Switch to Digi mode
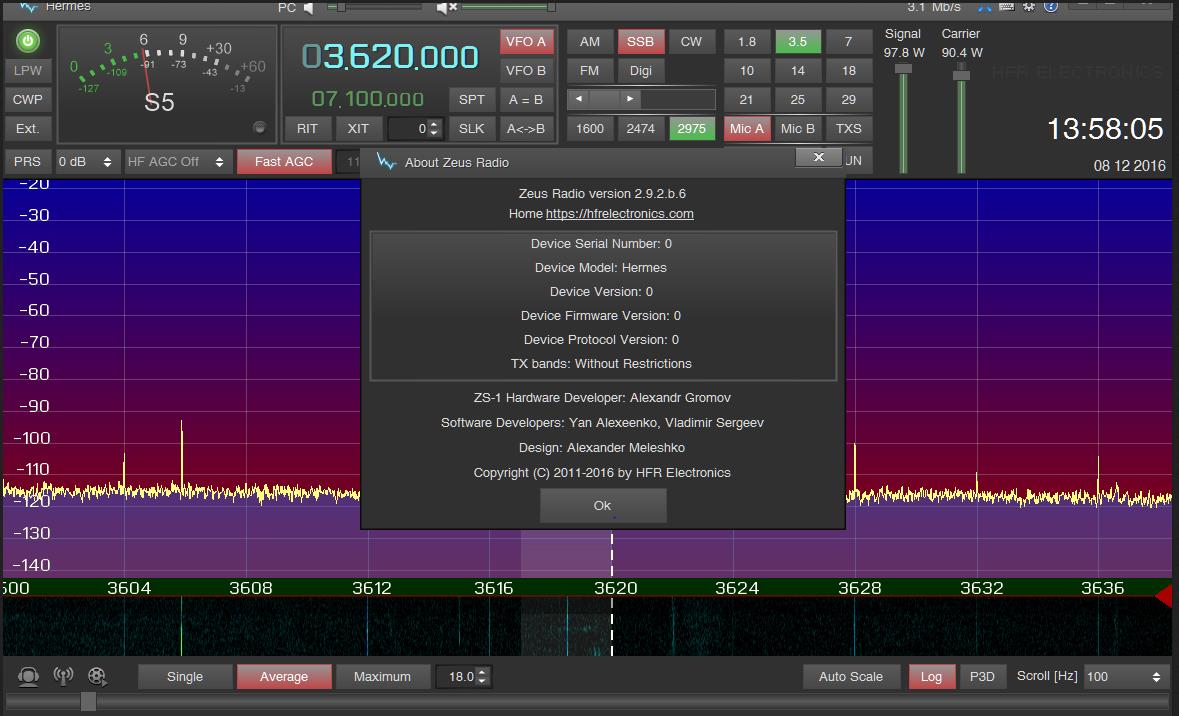 pyautogui.click(x=641, y=71)
